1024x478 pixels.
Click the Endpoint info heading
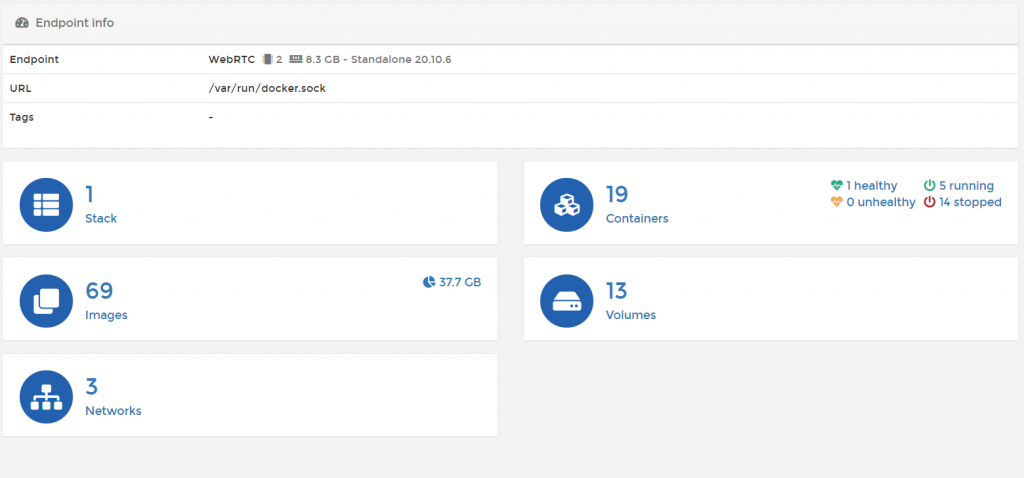[74, 23]
